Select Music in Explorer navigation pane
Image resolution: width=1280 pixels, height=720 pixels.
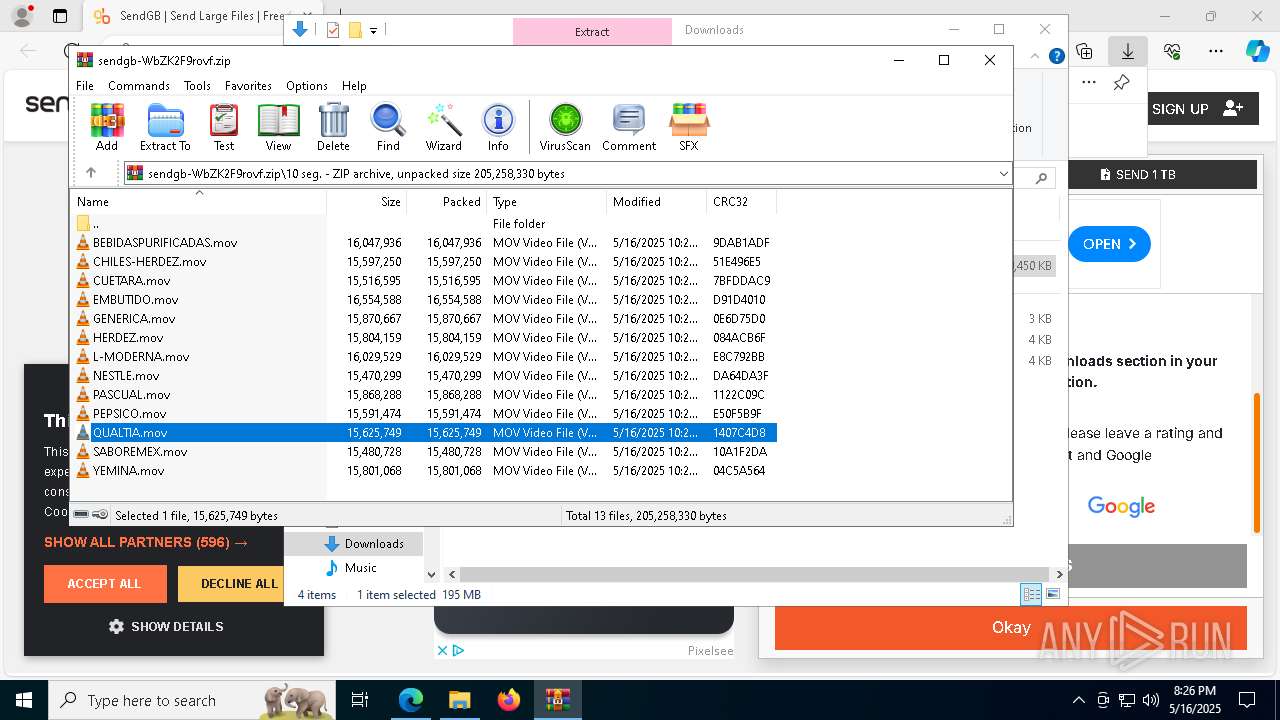click(359, 568)
